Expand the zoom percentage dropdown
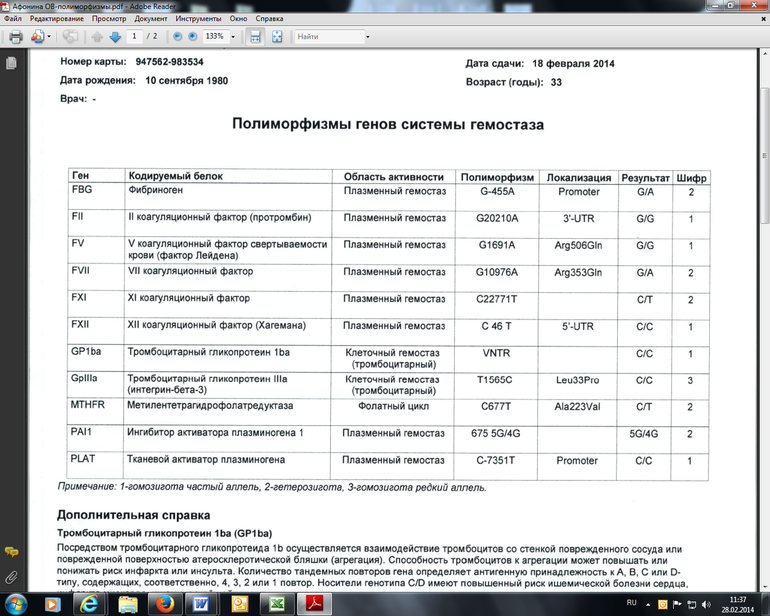The width and height of the screenshot is (770, 616). 233,37
